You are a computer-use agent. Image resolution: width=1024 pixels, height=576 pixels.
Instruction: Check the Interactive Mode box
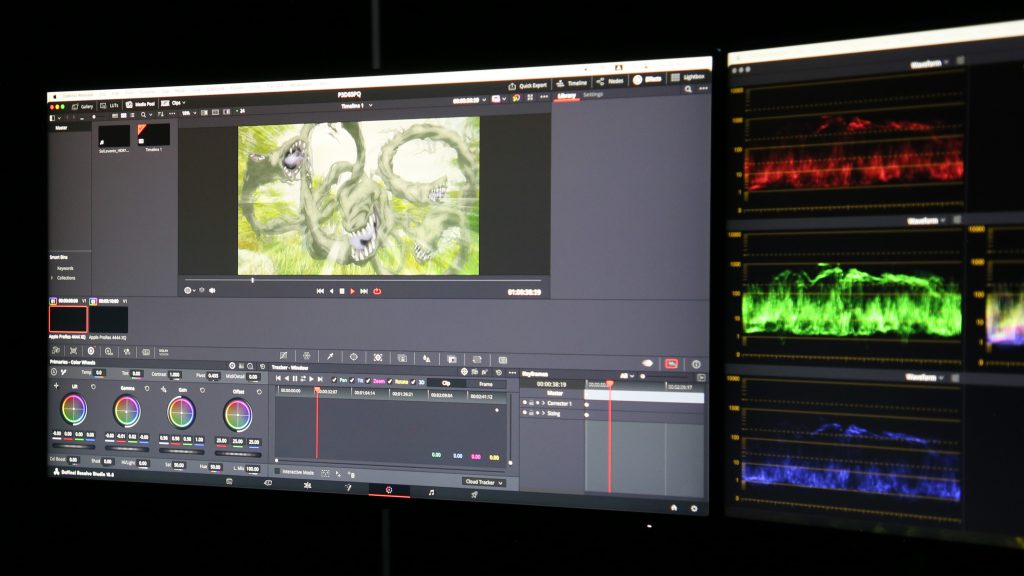pos(278,472)
